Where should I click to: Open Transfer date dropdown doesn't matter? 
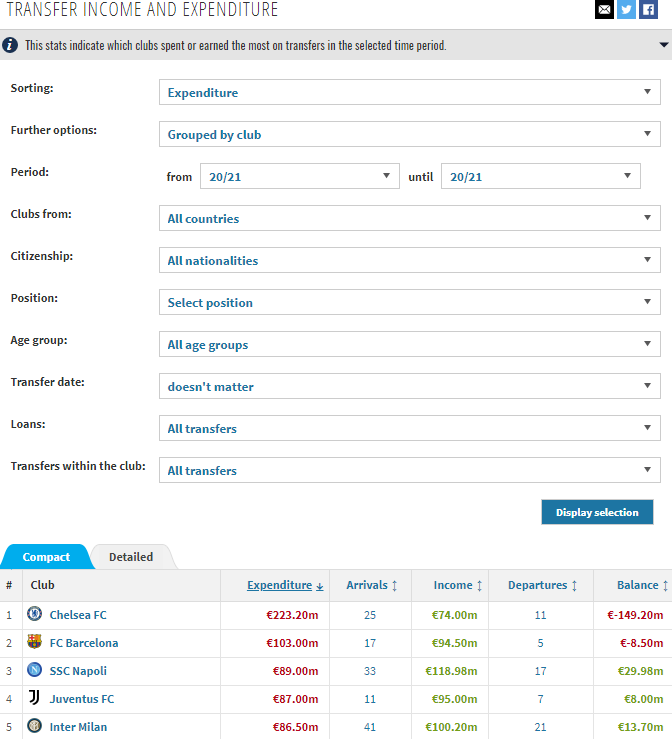(x=410, y=386)
